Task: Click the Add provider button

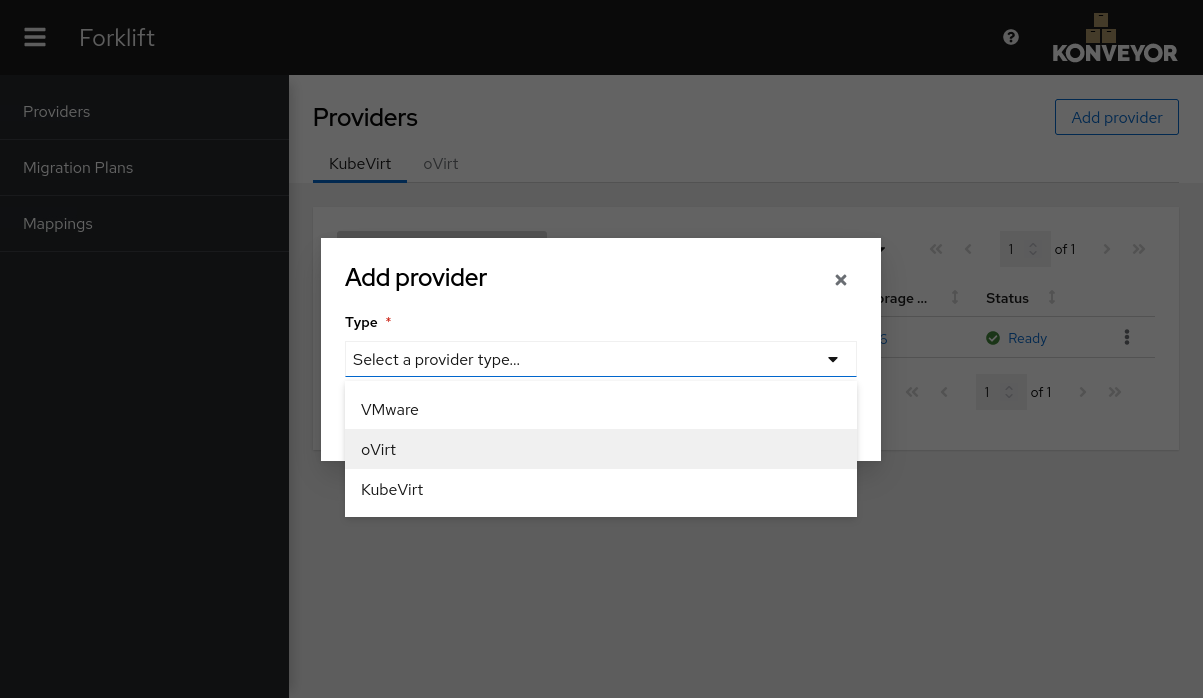Action: tap(1117, 117)
